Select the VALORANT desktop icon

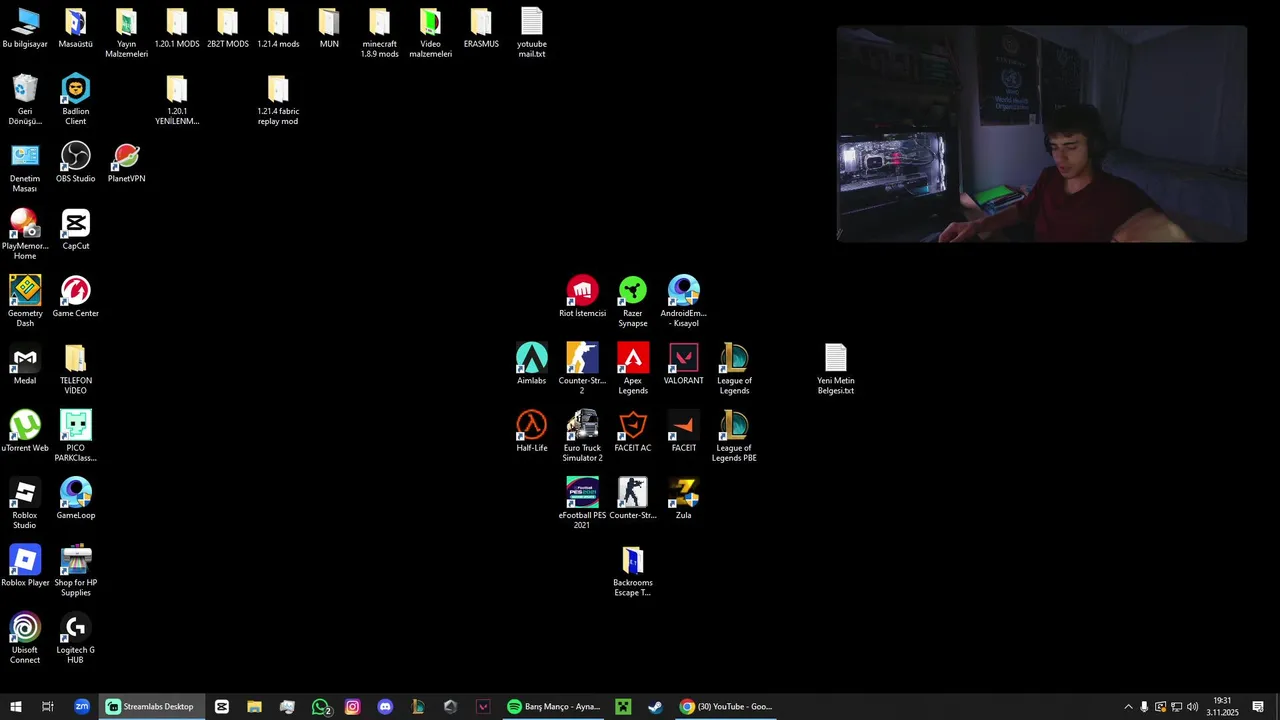[684, 364]
